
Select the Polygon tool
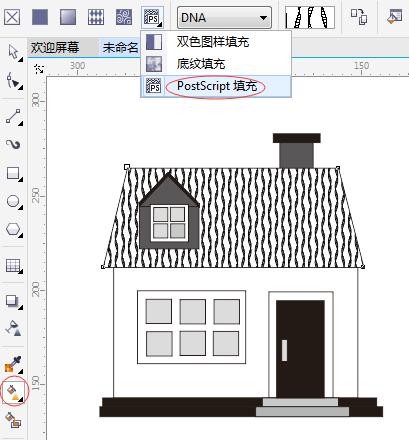pyautogui.click(x=14, y=230)
